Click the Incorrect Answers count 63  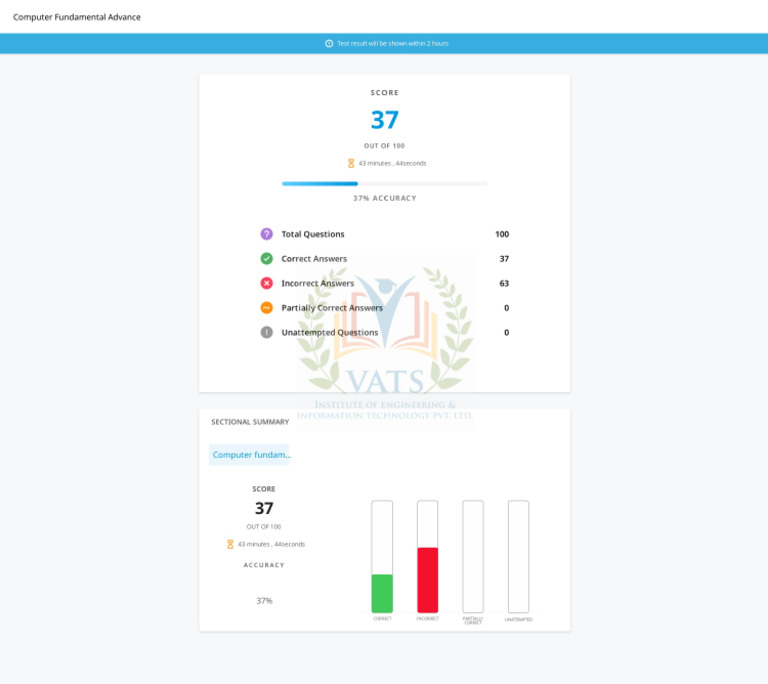click(x=504, y=283)
